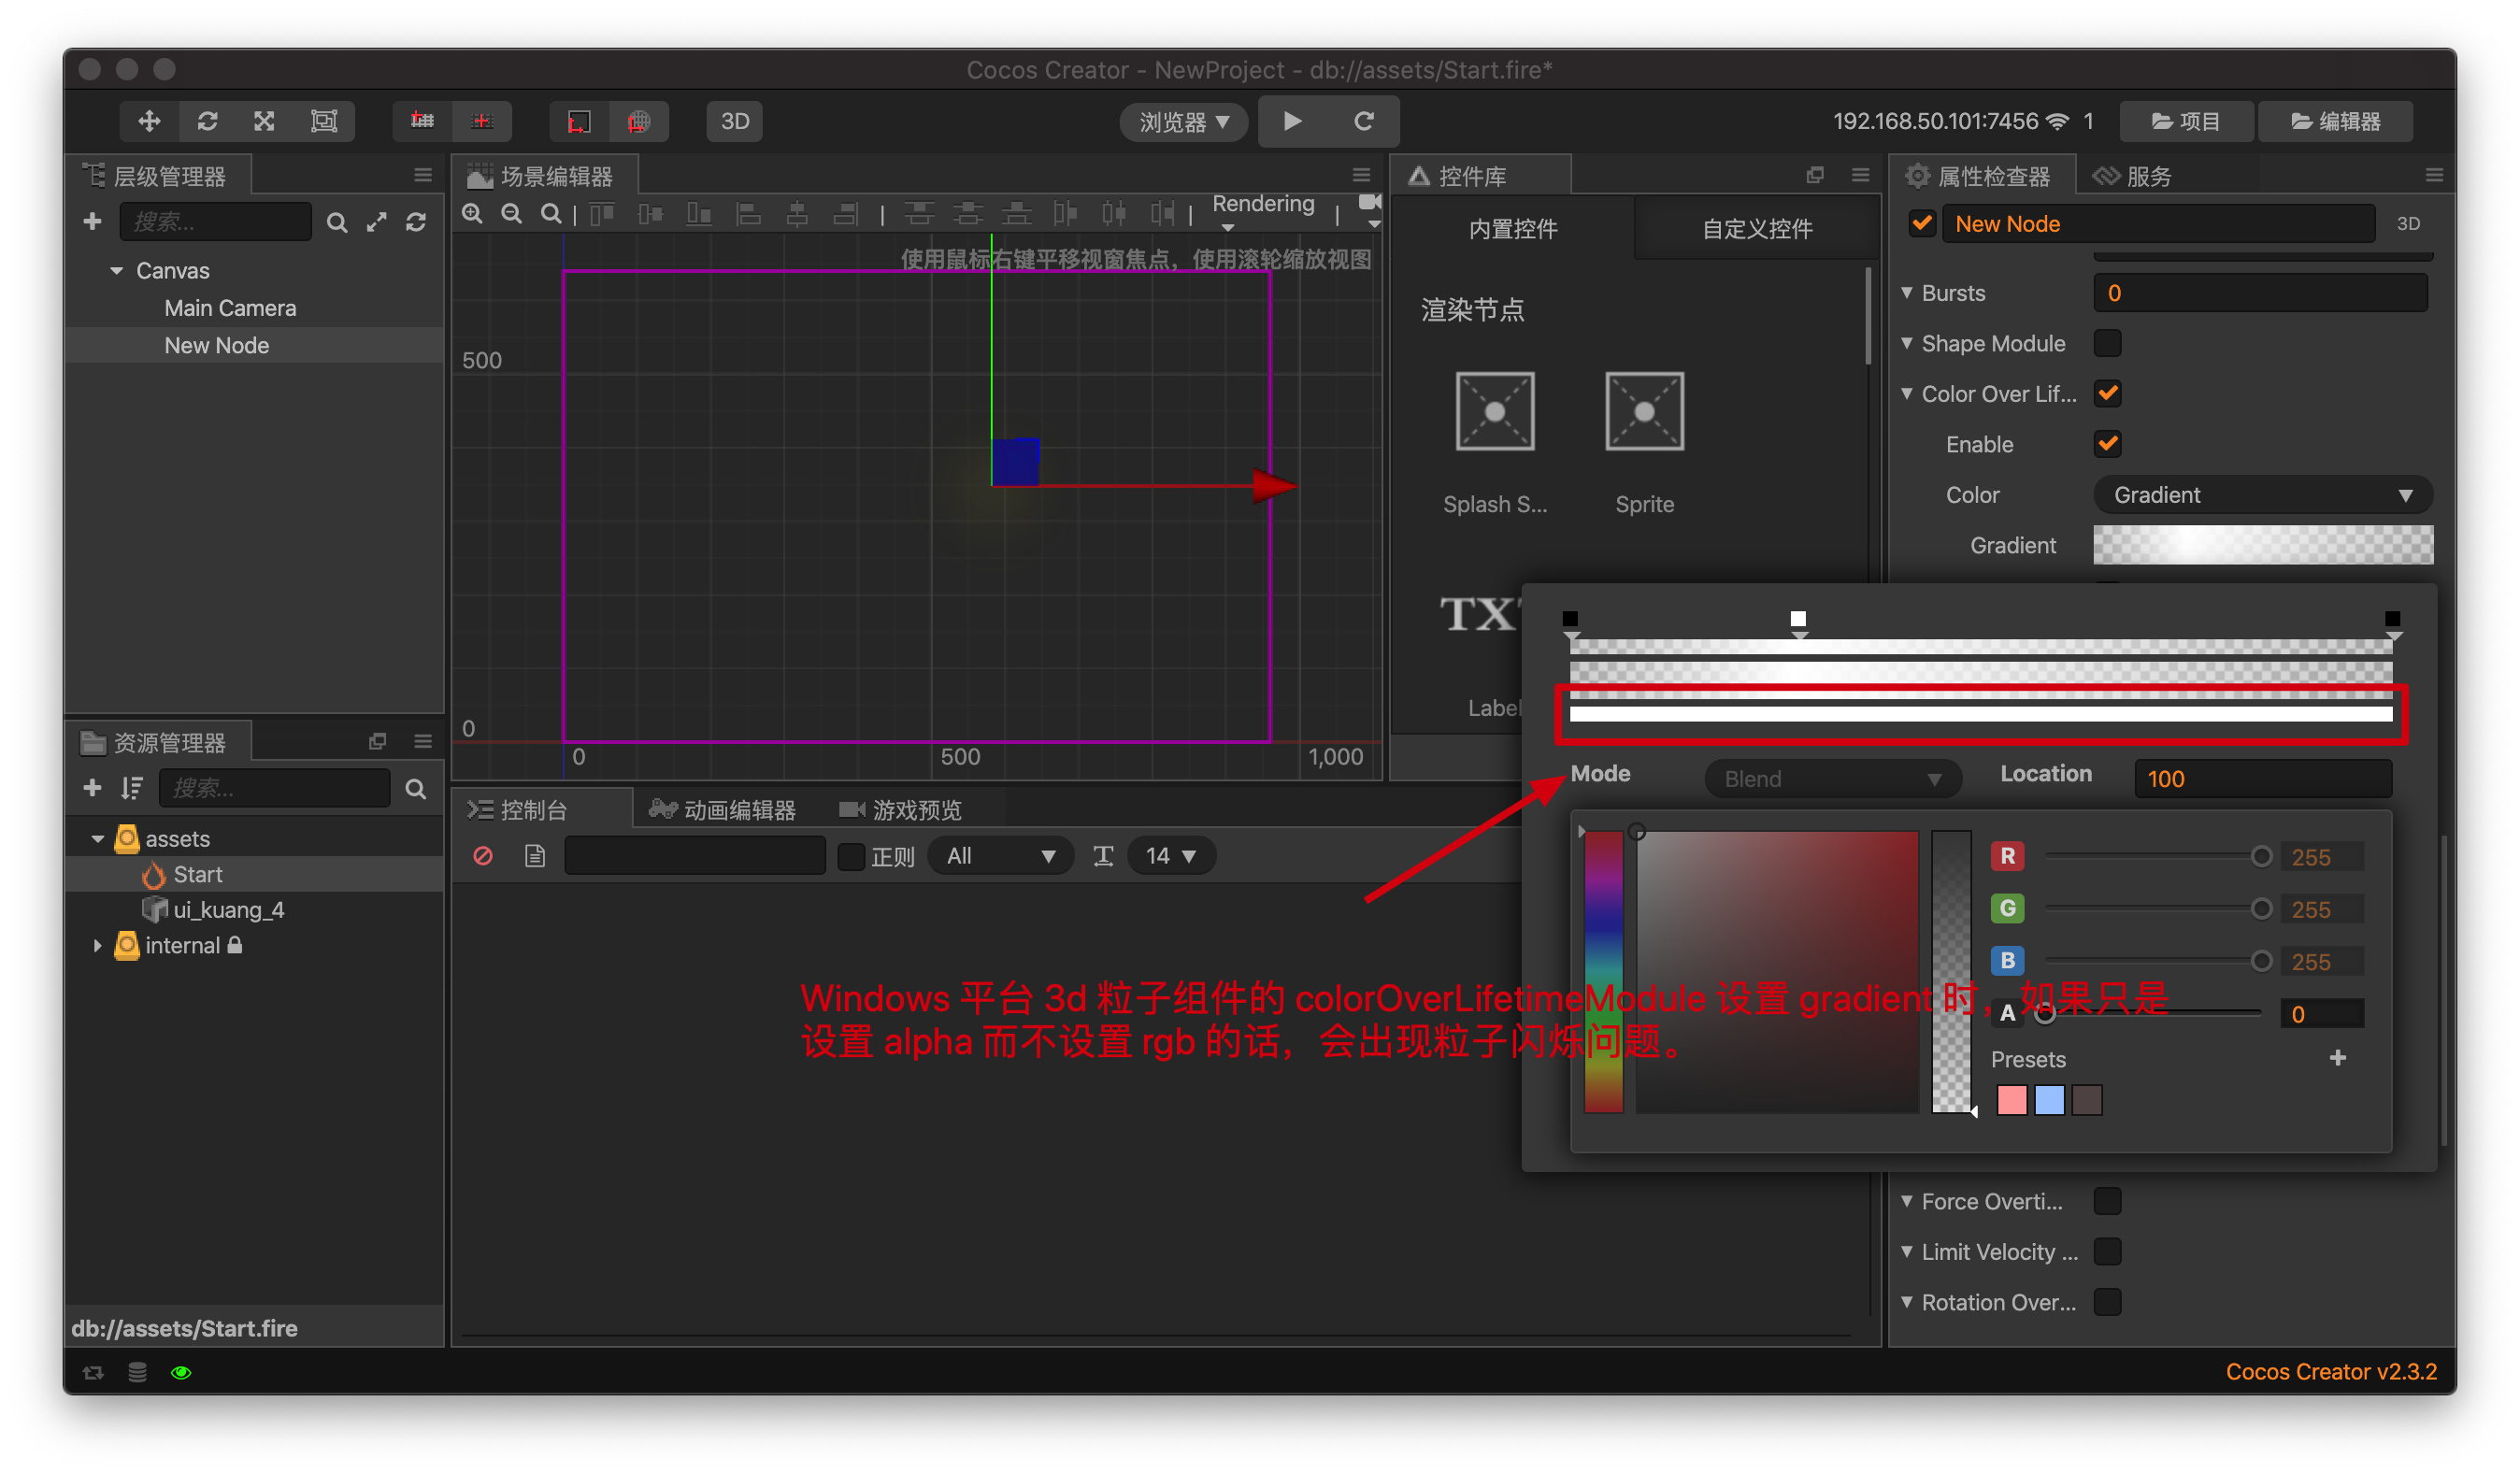Switch to the 自定义控件 tab

tap(1756, 229)
